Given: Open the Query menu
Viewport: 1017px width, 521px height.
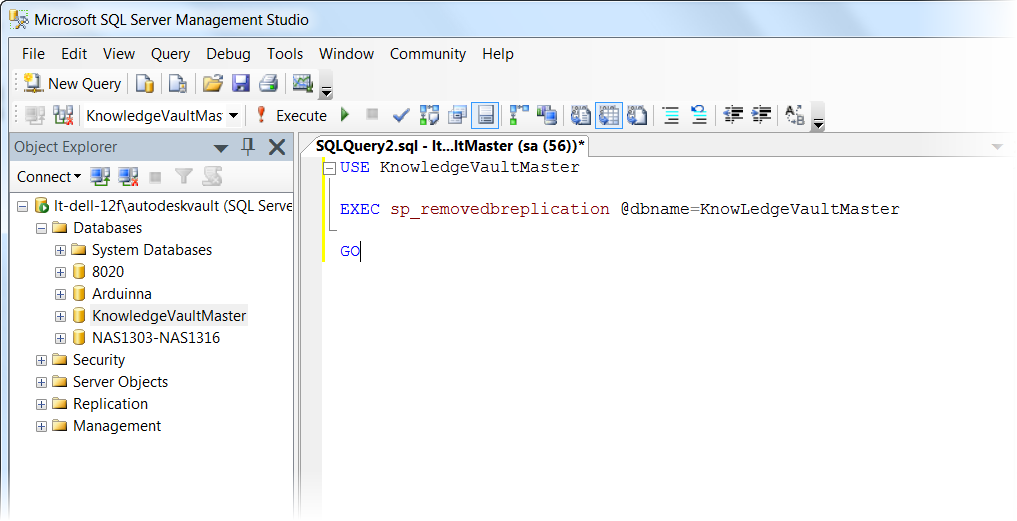Looking at the screenshot, I should click(170, 54).
